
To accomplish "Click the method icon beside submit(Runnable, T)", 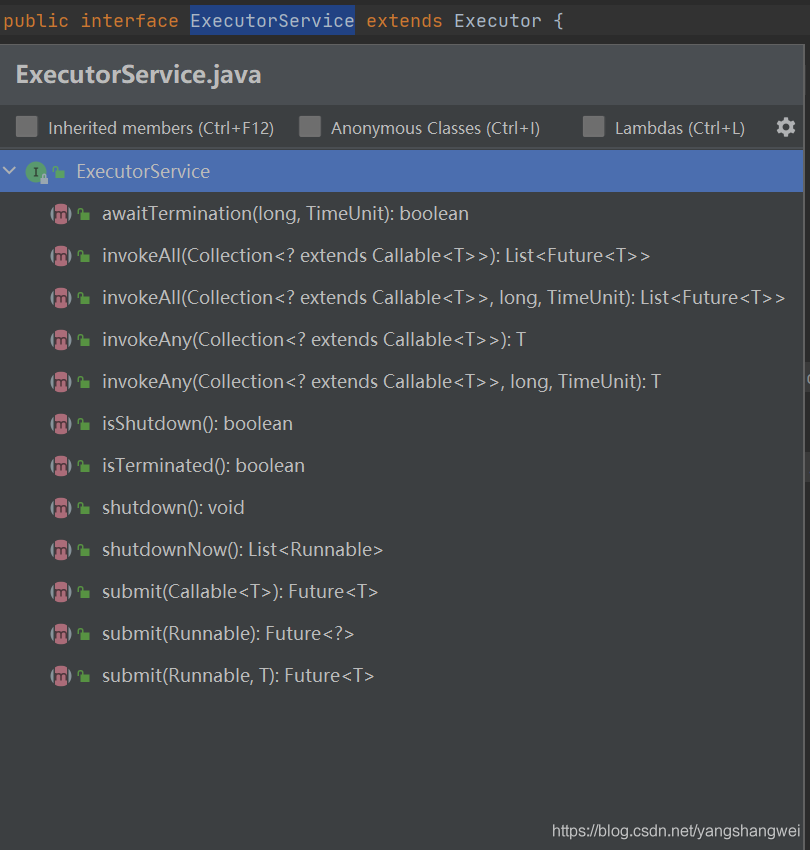I will click(60, 676).
